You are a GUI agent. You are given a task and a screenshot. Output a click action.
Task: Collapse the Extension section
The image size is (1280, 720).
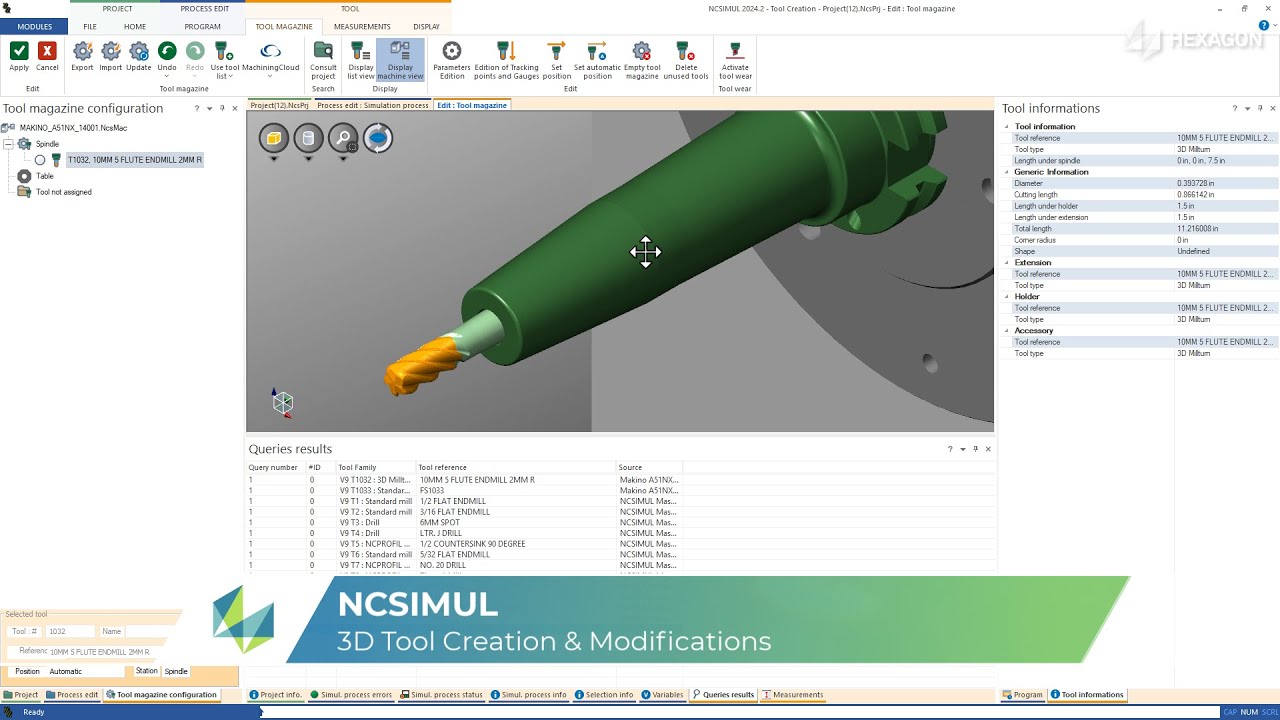point(1007,263)
